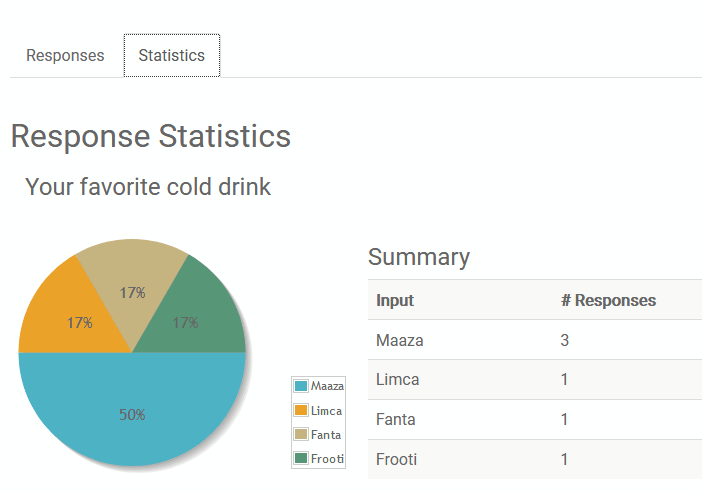Click the Limca orange legend swatch
702x493 pixels.
[301, 410]
